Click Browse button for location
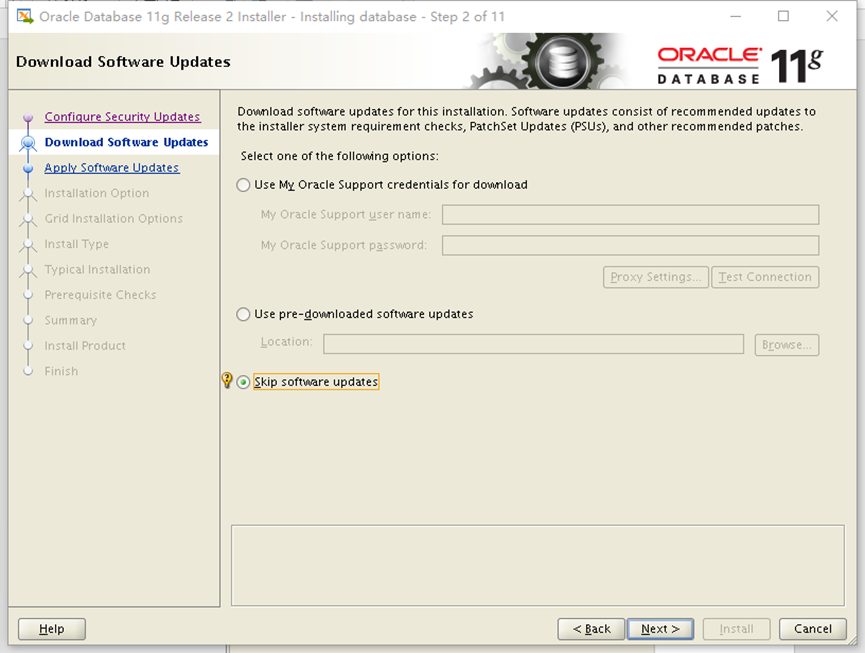 [787, 345]
